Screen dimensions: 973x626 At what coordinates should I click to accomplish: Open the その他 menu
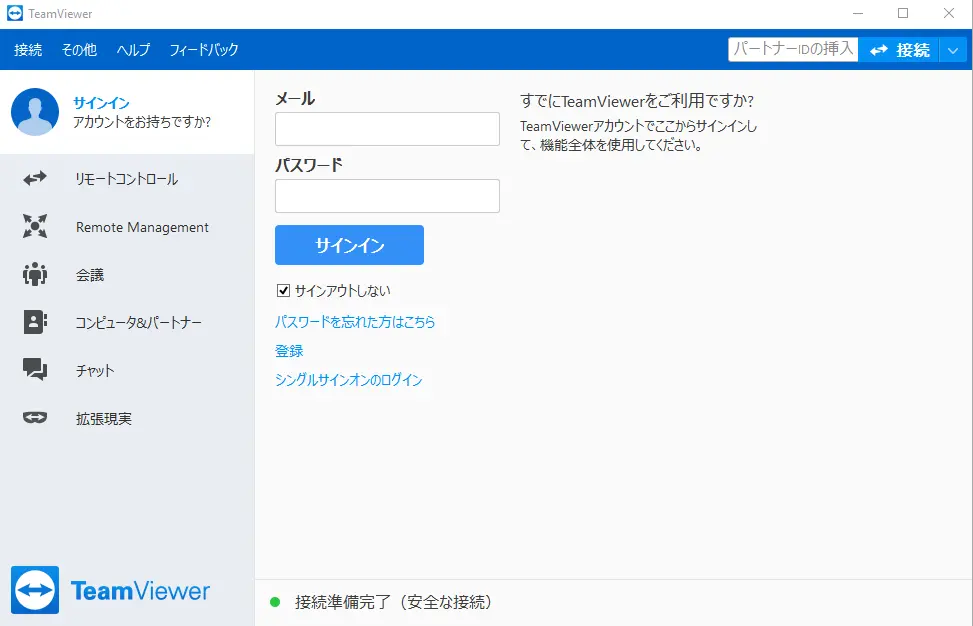coord(79,50)
